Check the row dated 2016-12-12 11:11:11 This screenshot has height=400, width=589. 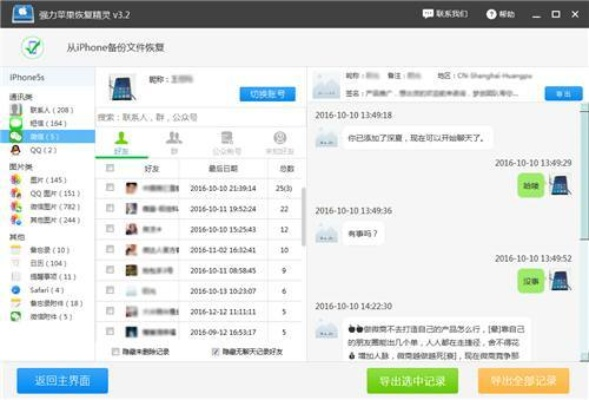click(x=110, y=311)
